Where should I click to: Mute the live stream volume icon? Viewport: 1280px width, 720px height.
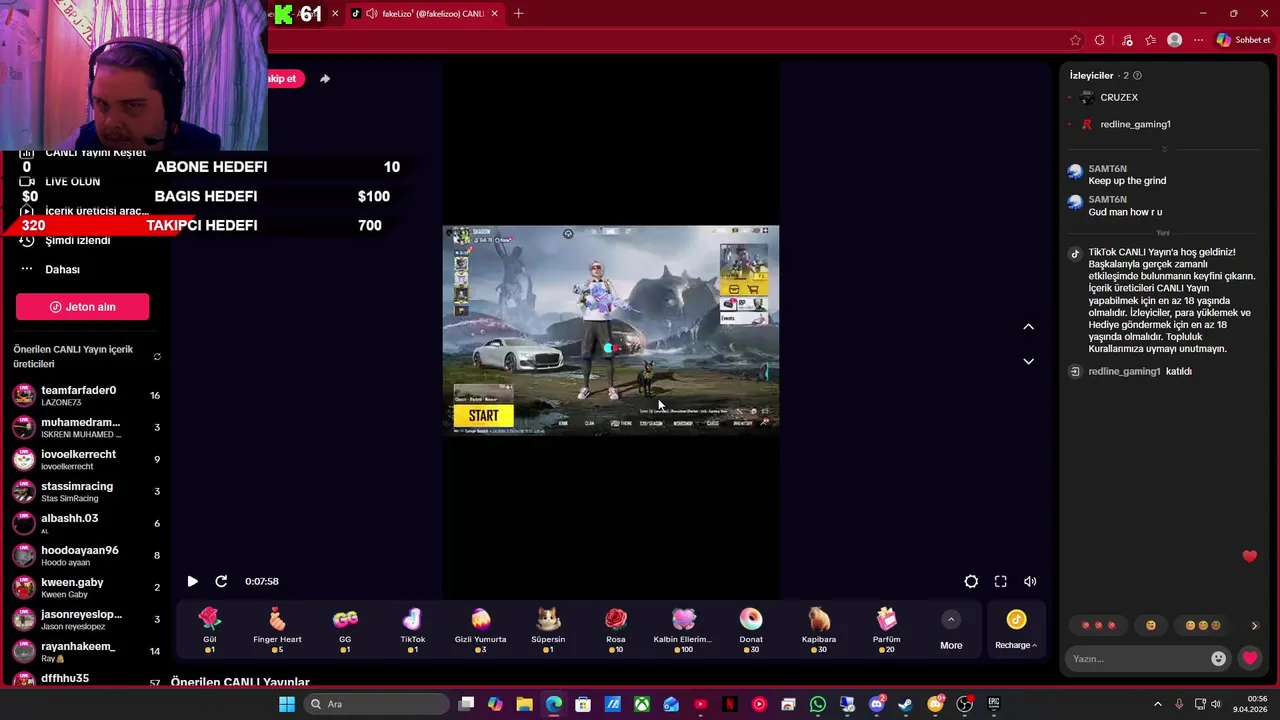(1030, 582)
